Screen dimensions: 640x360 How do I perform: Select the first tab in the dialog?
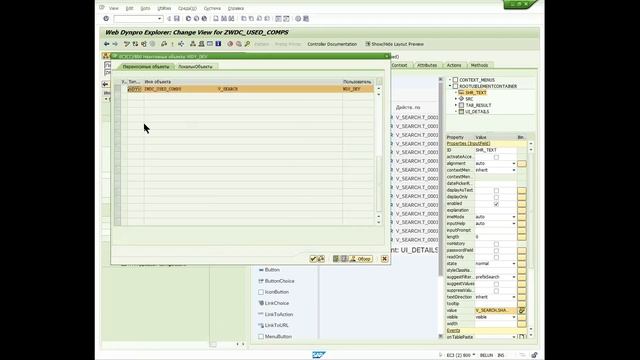[x=146, y=67]
